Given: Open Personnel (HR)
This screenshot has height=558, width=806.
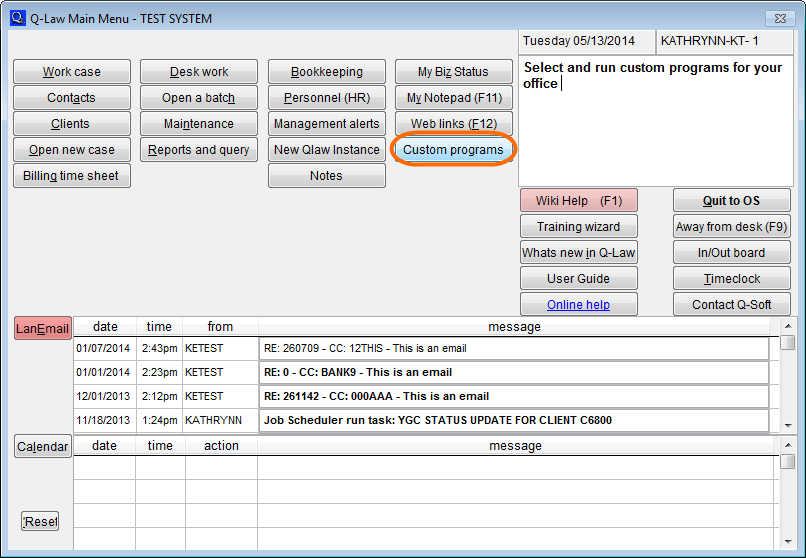Looking at the screenshot, I should (326, 98).
